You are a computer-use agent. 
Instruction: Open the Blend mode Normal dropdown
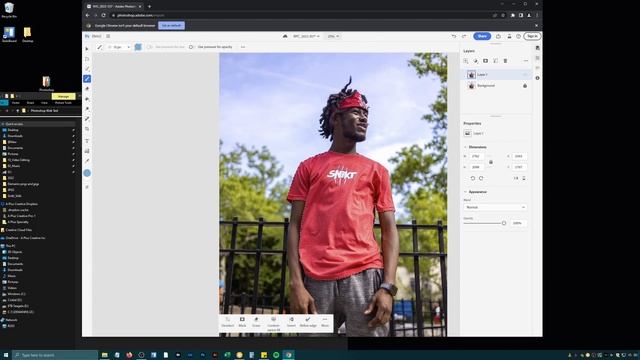[x=495, y=207]
